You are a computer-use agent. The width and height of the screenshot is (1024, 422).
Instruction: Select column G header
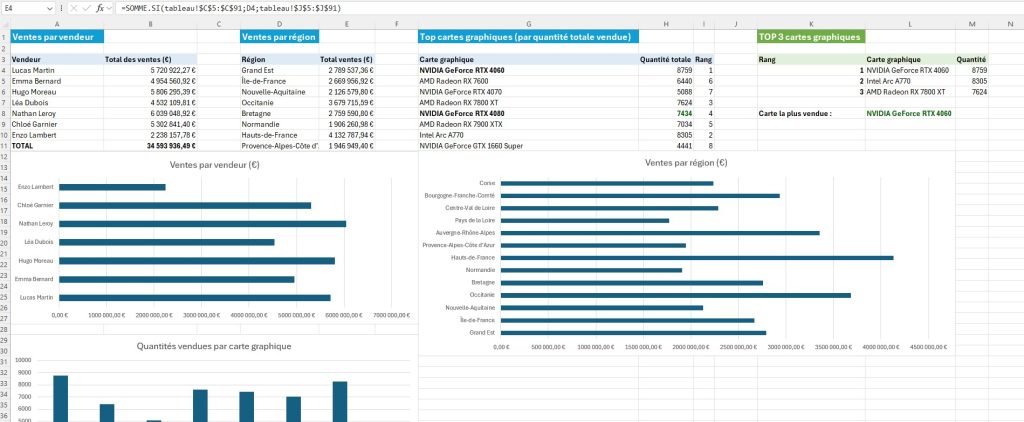528,24
